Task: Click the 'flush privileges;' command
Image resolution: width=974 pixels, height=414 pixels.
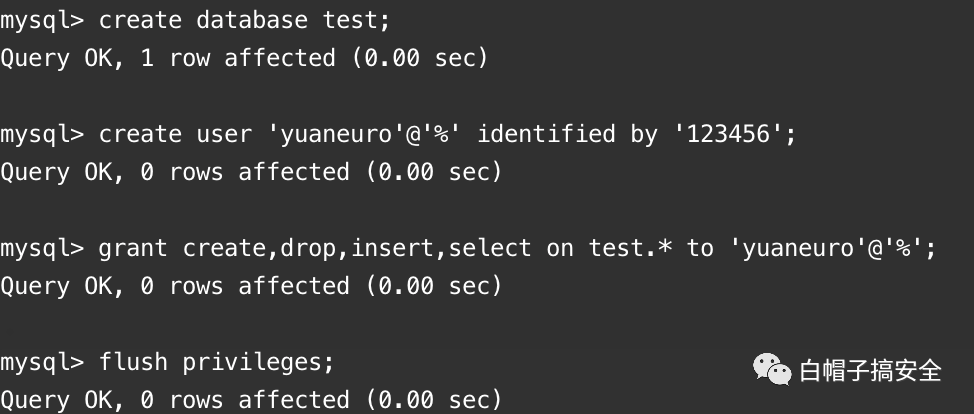Action: click(x=216, y=362)
